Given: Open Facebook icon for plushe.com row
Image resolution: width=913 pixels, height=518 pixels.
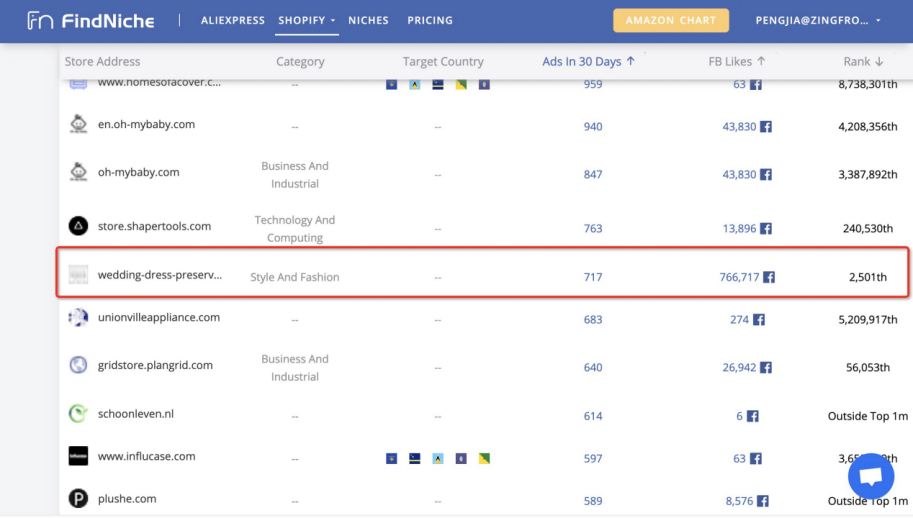Looking at the screenshot, I should (x=762, y=501).
